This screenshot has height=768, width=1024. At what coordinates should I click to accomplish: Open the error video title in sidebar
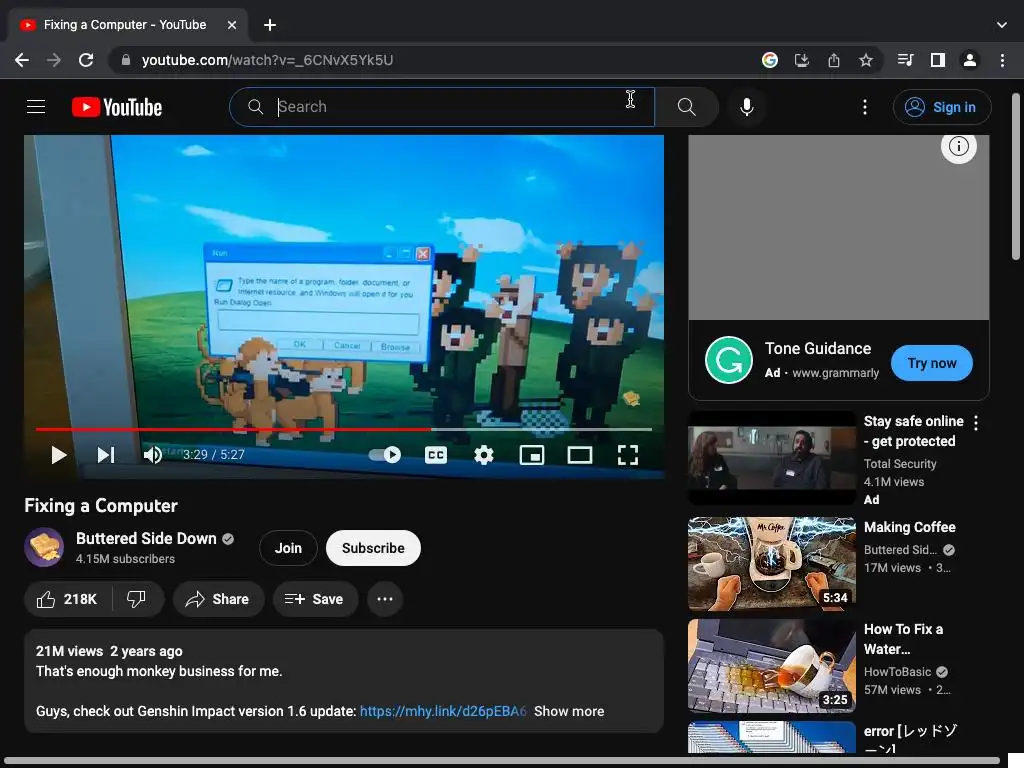point(910,738)
